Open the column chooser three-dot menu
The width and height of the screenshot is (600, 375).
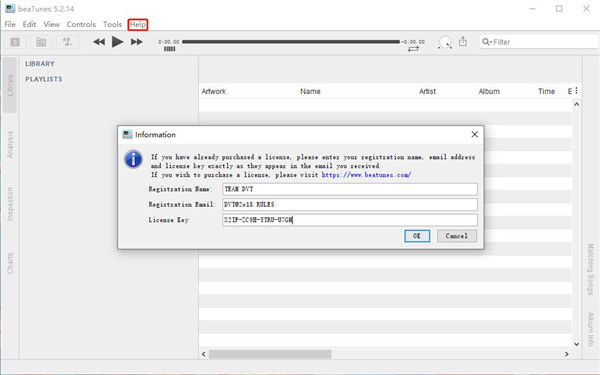pos(576,91)
